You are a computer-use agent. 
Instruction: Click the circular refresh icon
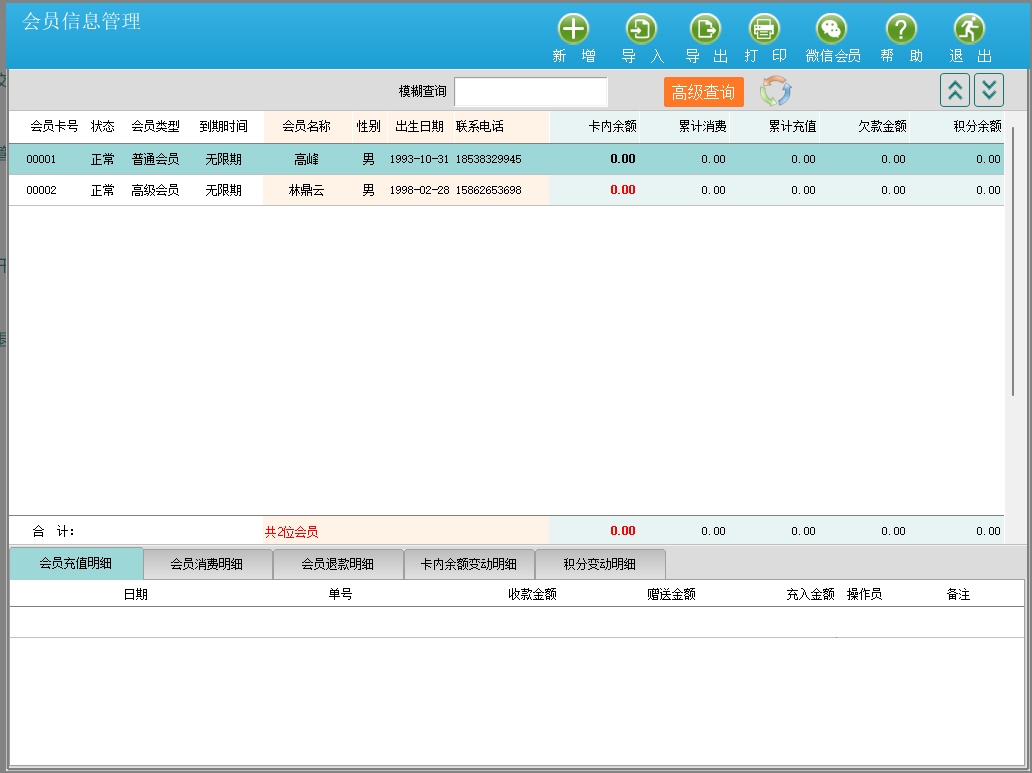(775, 92)
